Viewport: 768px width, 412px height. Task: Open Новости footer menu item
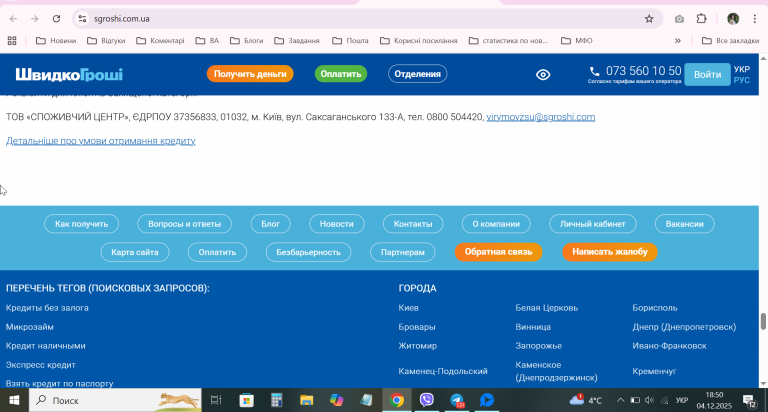point(336,224)
